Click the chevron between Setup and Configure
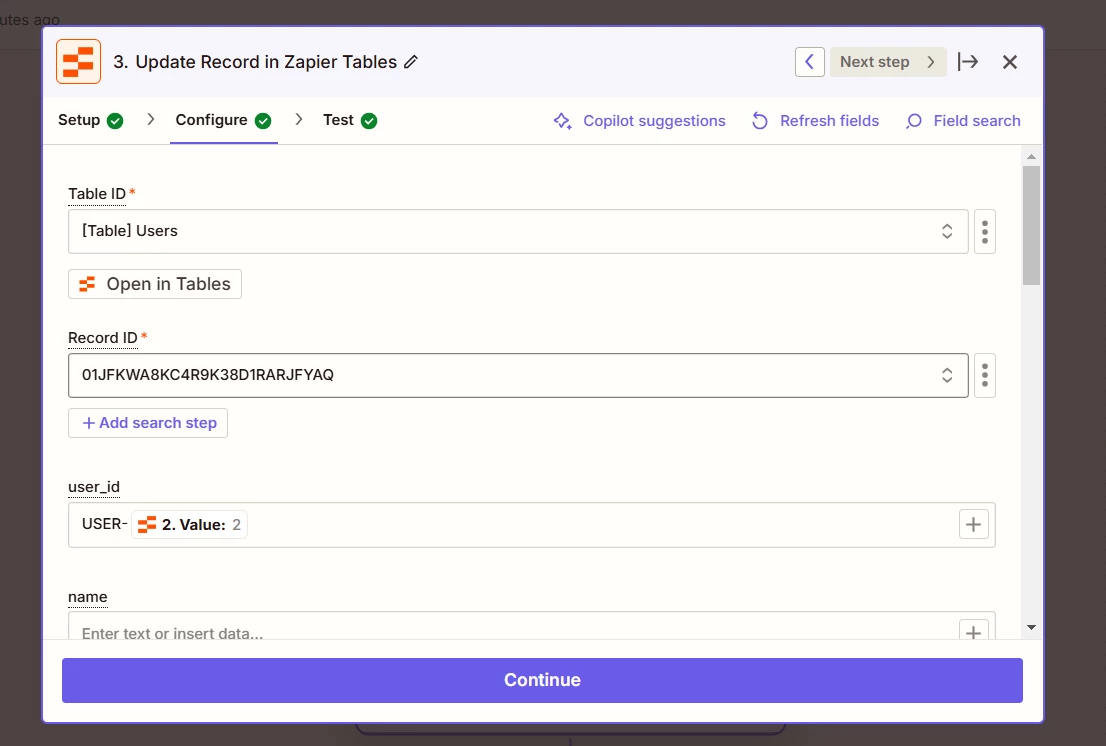1106x746 pixels. click(x=150, y=120)
